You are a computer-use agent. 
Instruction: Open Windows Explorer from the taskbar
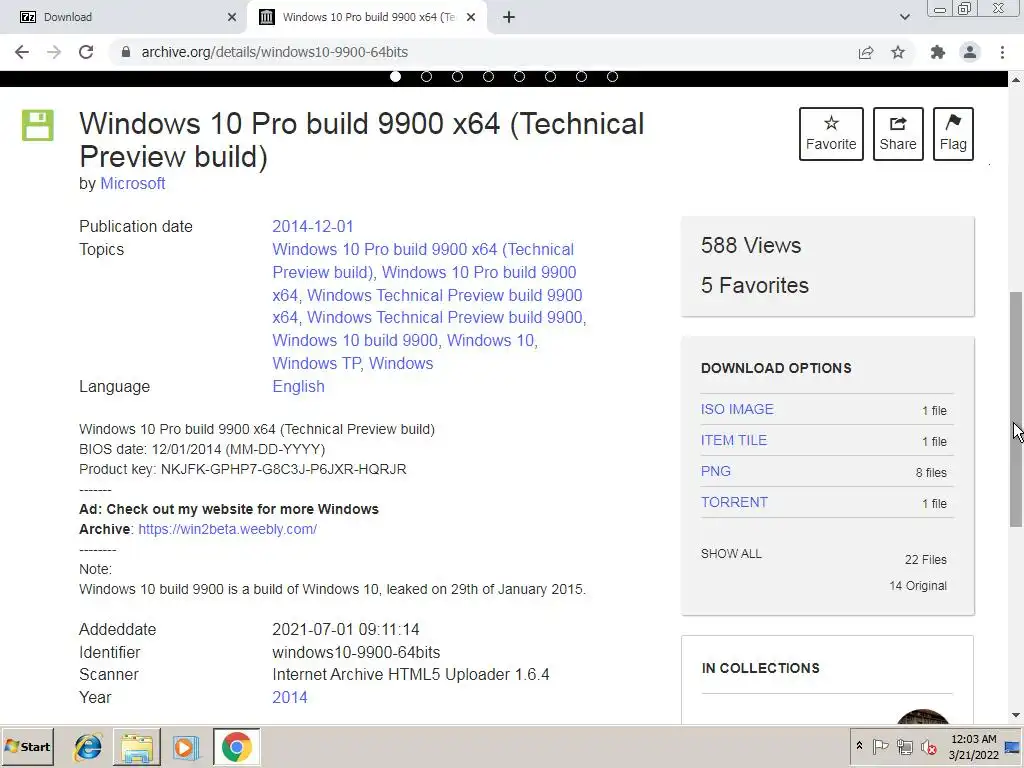click(137, 746)
